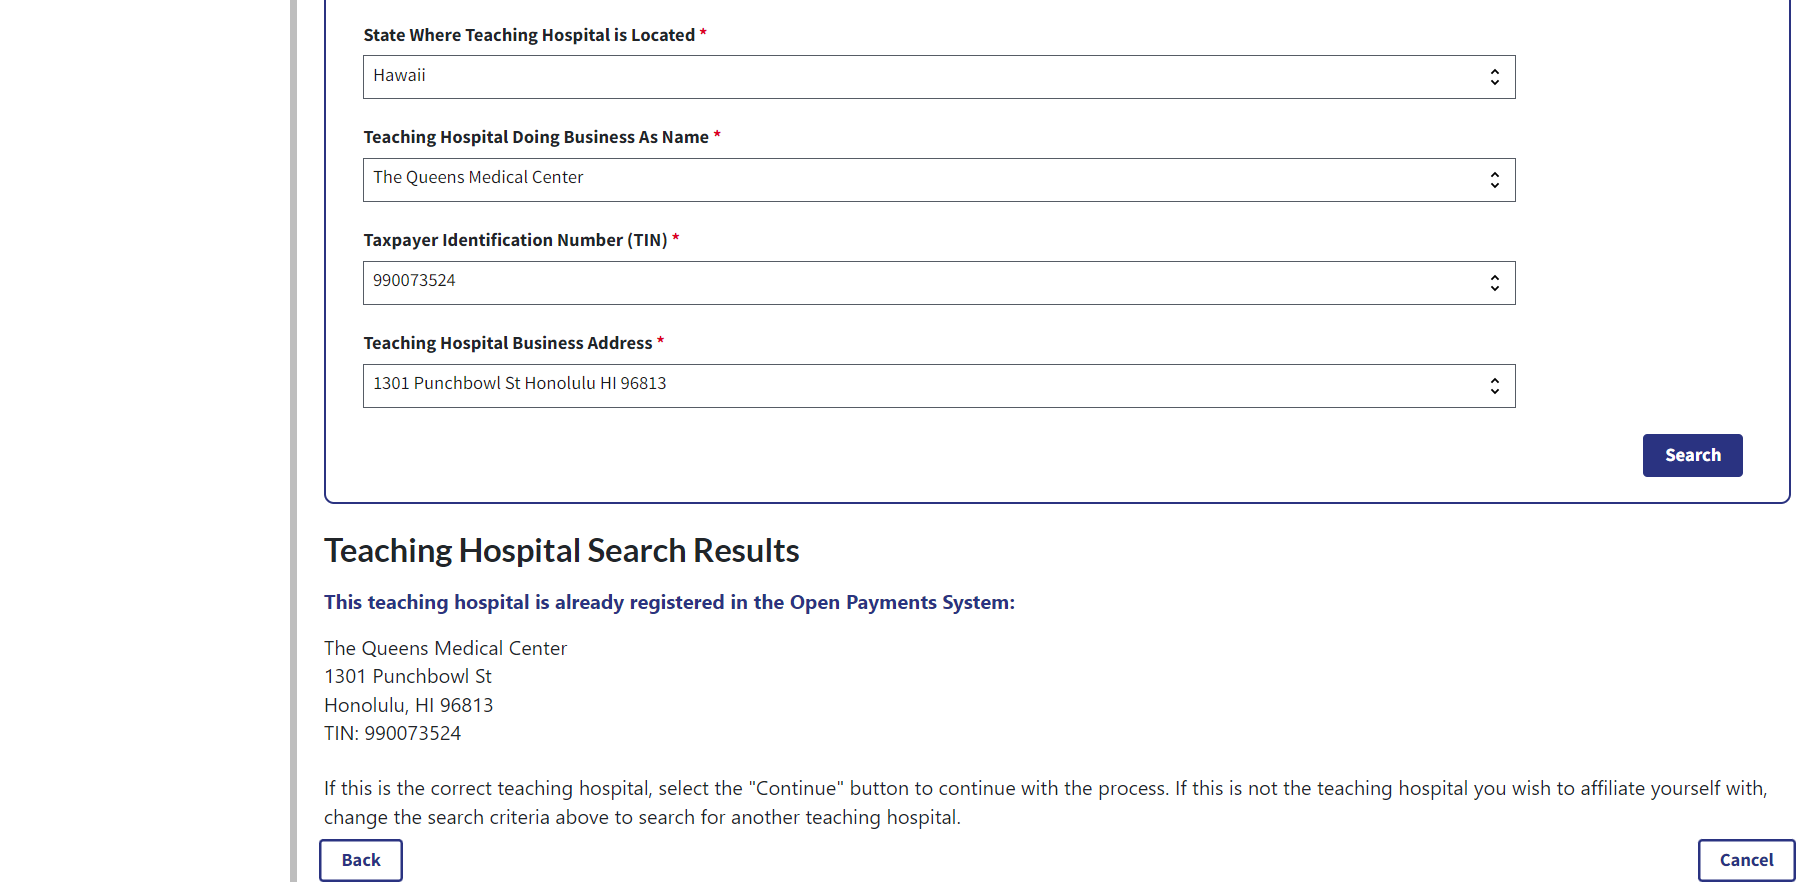Click the Cancel button
This screenshot has height=884, width=1815.
(1746, 860)
